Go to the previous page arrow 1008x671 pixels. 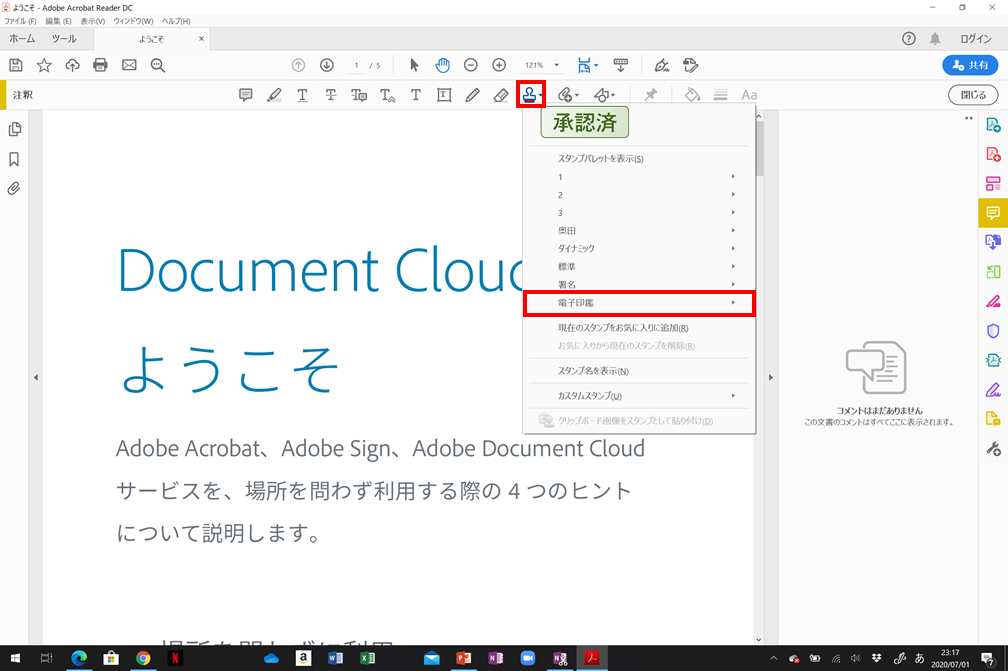298,65
